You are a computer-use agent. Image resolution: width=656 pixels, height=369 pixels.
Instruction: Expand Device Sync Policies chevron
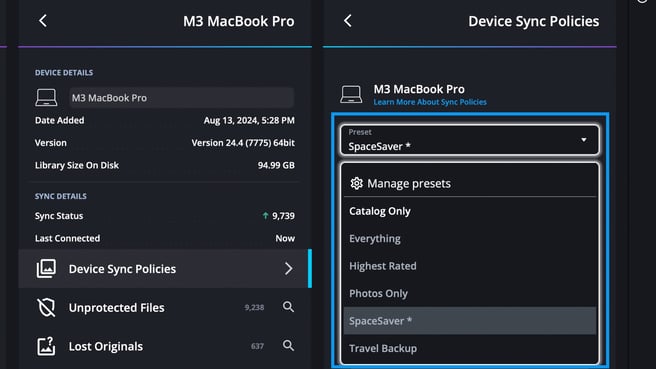[288, 269]
